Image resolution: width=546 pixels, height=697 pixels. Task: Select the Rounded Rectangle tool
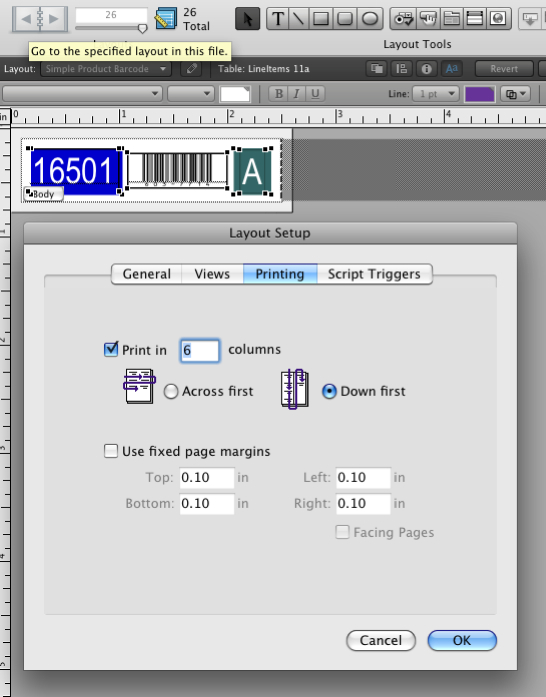[x=345, y=19]
